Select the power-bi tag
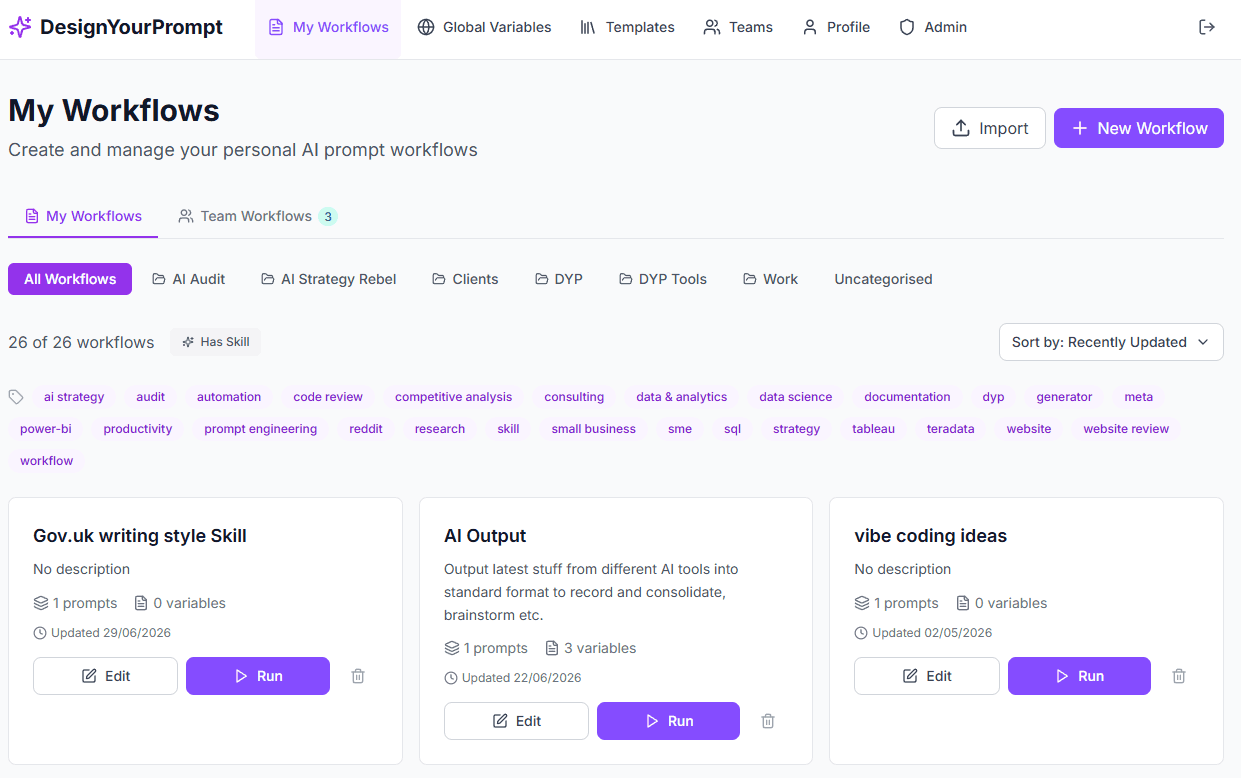Screen dimensions: 1241x778 46,429
